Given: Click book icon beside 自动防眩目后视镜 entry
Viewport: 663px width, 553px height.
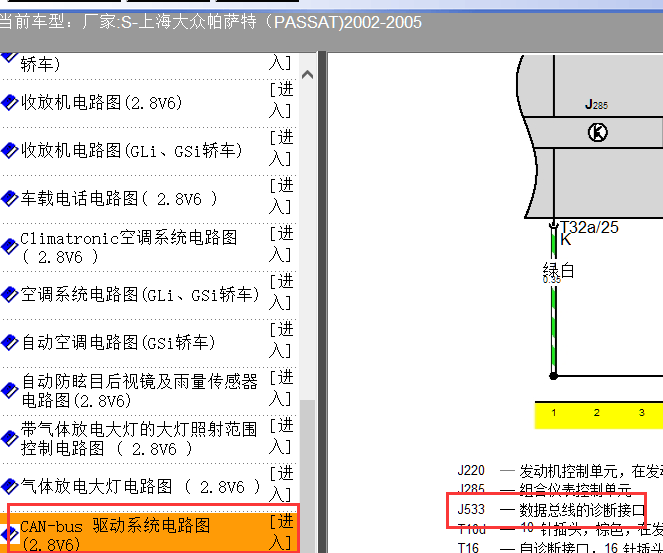Looking at the screenshot, I should [x=9, y=390].
